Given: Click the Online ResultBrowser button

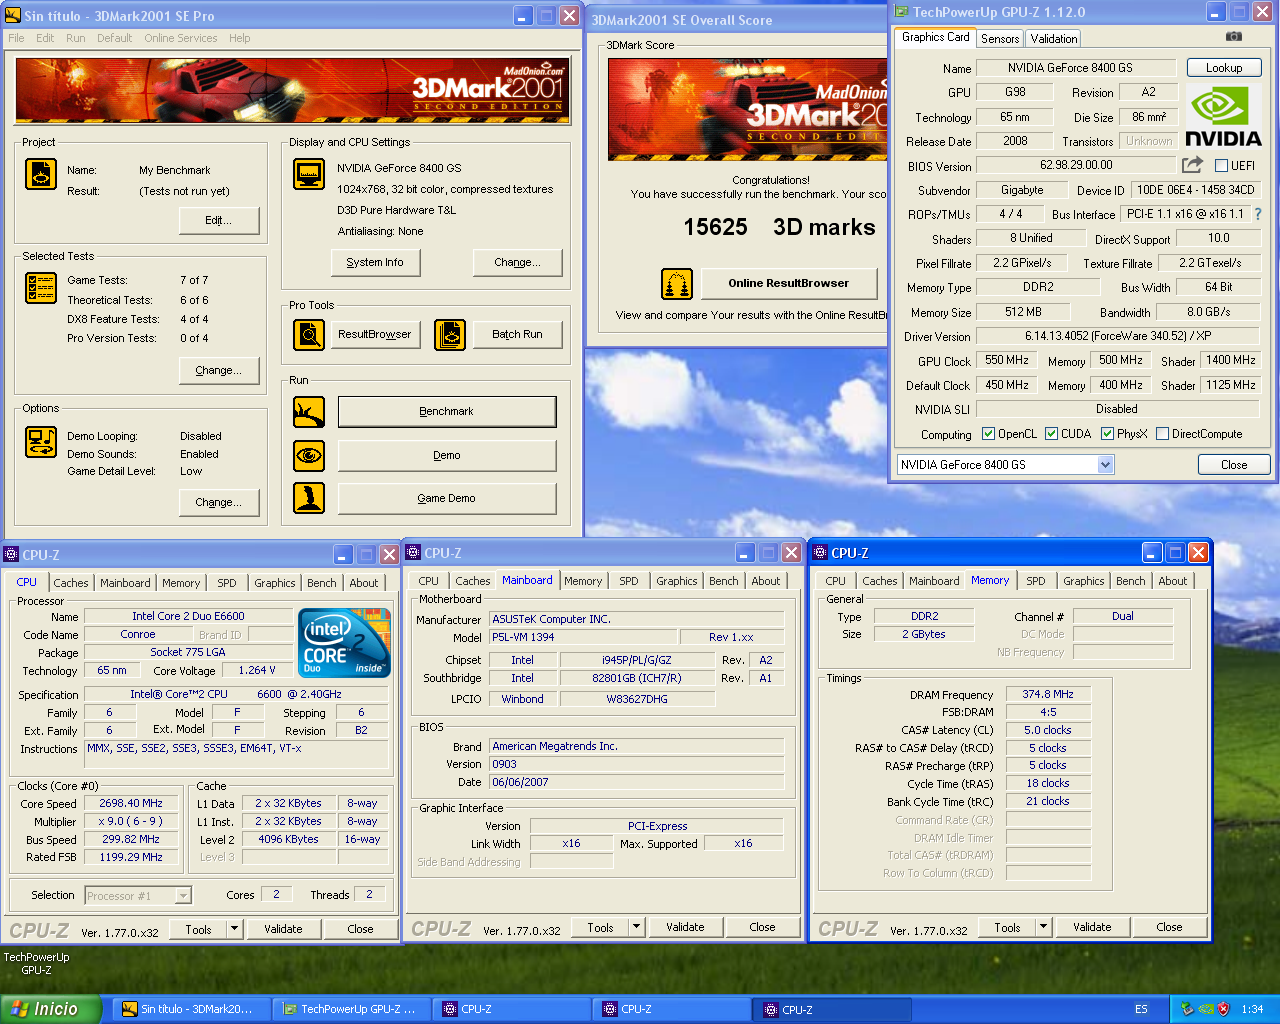Looking at the screenshot, I should coord(788,284).
